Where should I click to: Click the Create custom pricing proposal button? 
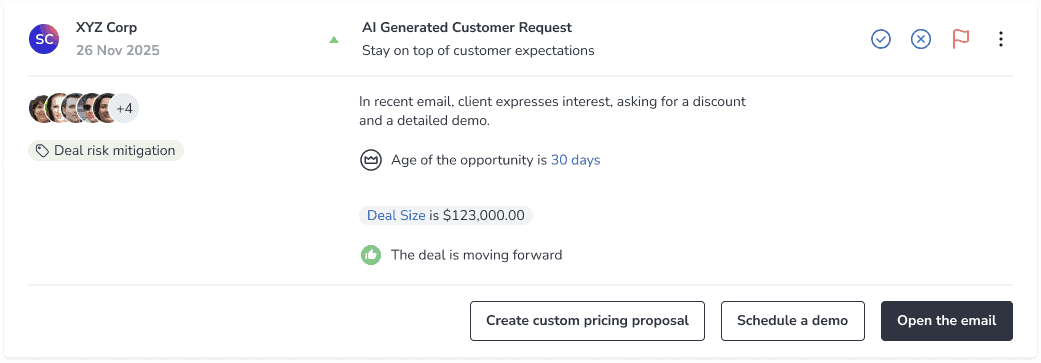point(588,321)
